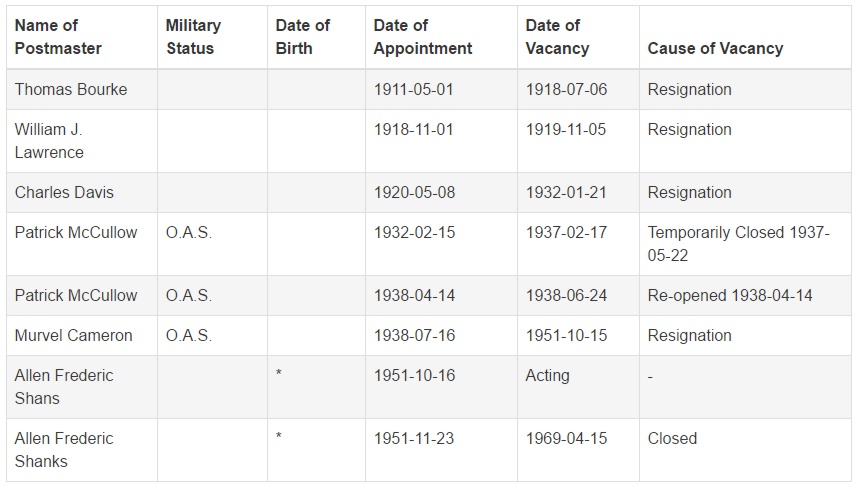Click the Name of Postmaster column header

pos(58,37)
